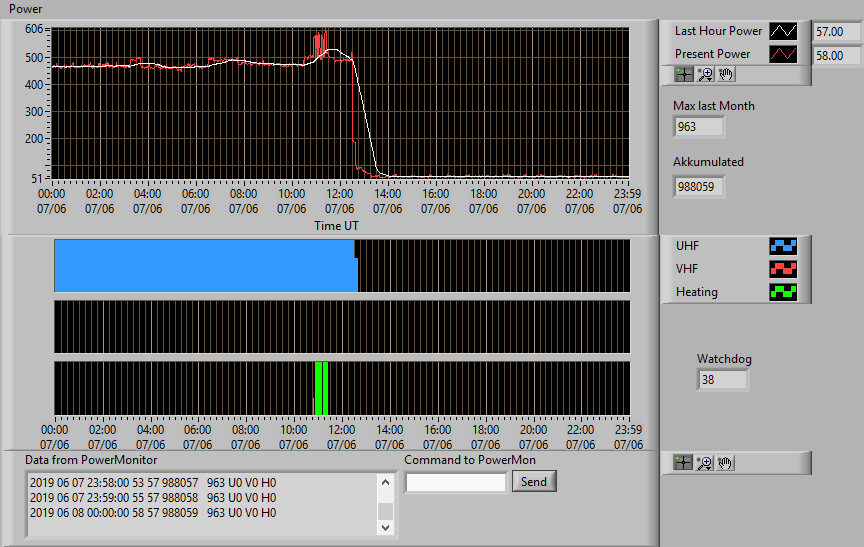Click the Last Hour Power value 57.00 field
864x547 pixels.
pyautogui.click(x=838, y=32)
